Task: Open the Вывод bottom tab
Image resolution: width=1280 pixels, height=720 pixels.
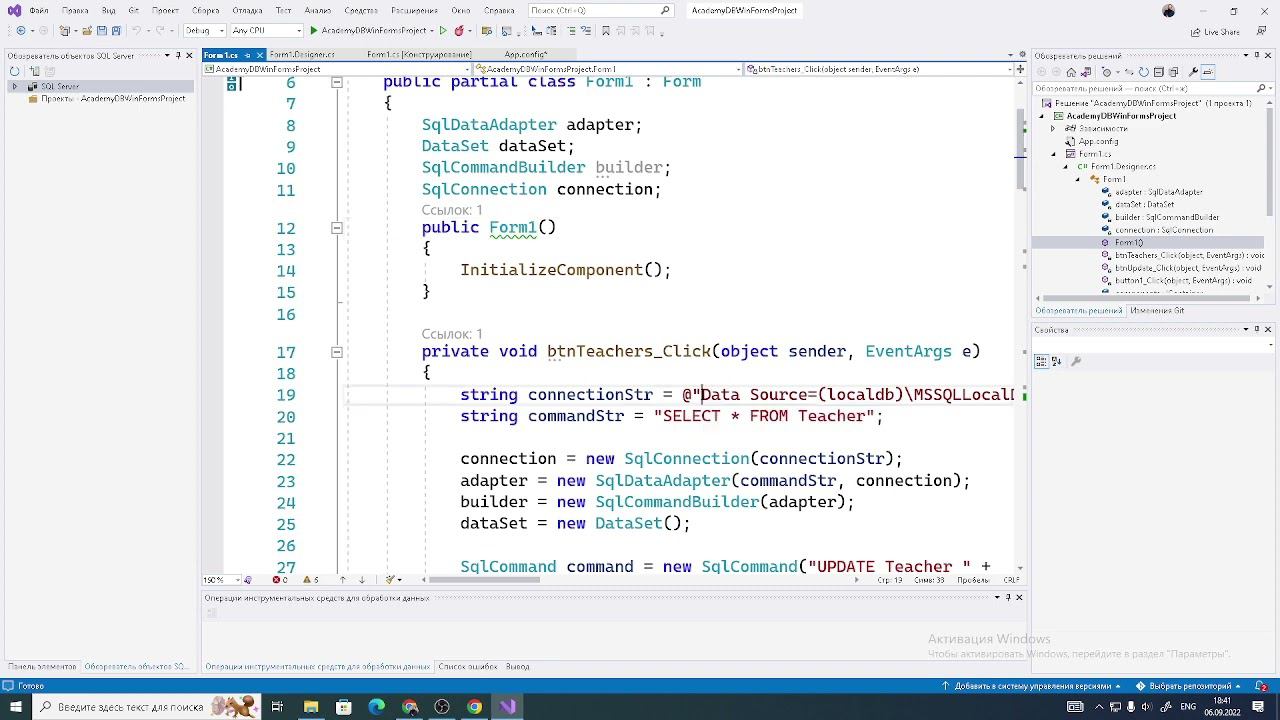Action: click(518, 666)
